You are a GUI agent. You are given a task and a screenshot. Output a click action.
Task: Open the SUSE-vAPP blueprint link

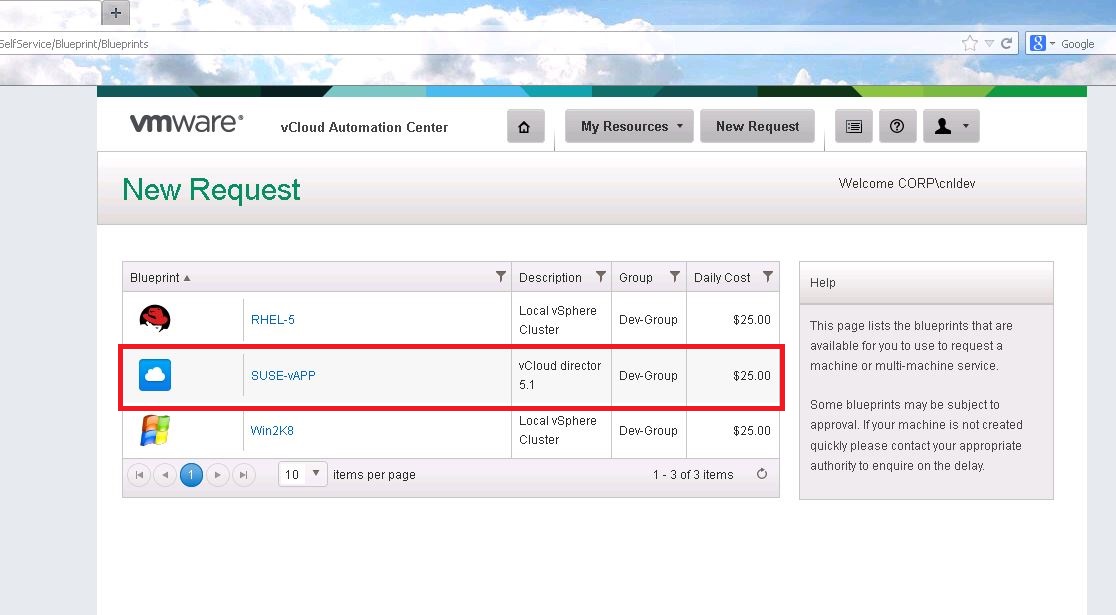(x=283, y=375)
